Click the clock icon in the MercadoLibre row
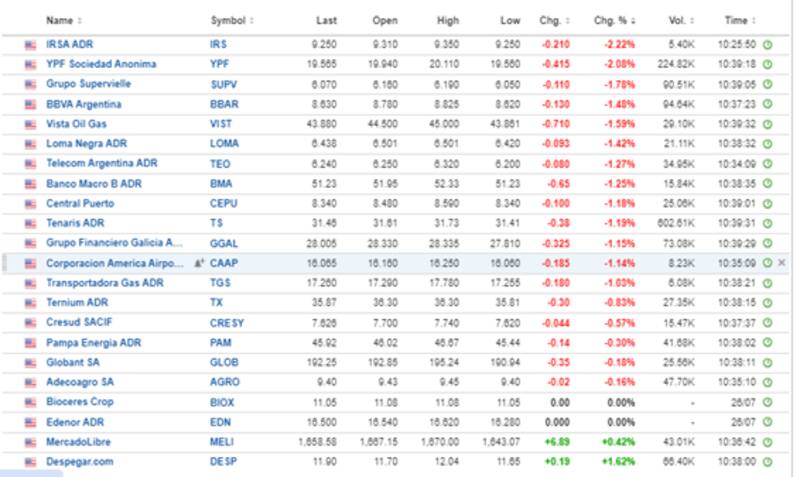 click(767, 441)
